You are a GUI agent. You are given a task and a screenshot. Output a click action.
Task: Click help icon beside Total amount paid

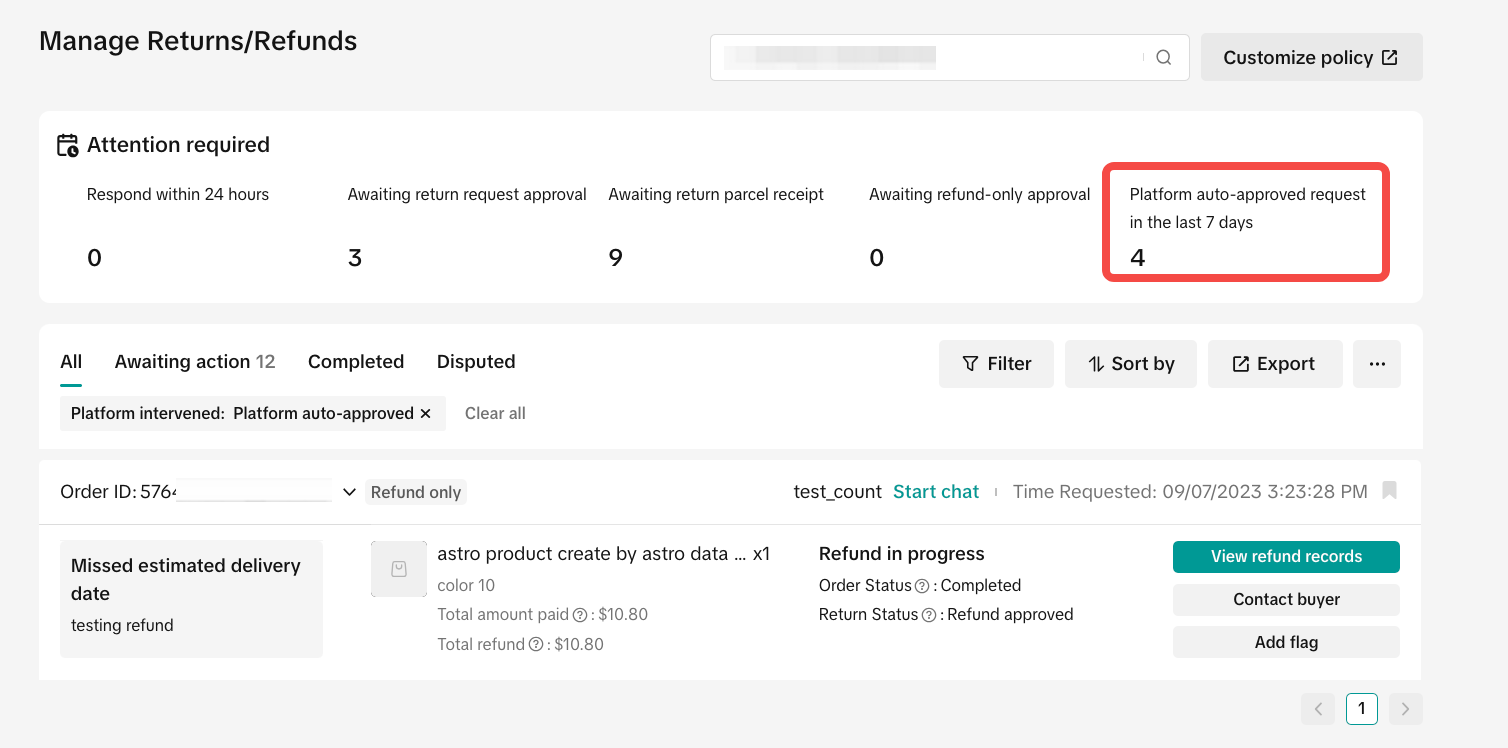(x=579, y=615)
